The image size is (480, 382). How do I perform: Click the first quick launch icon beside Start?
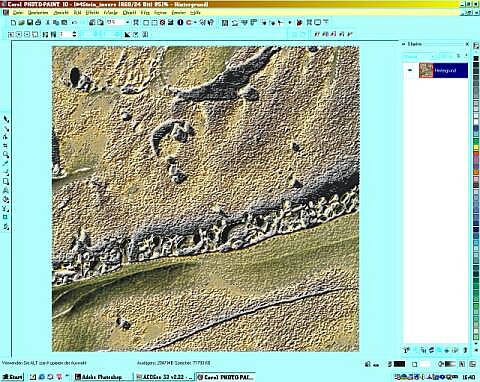point(33,377)
